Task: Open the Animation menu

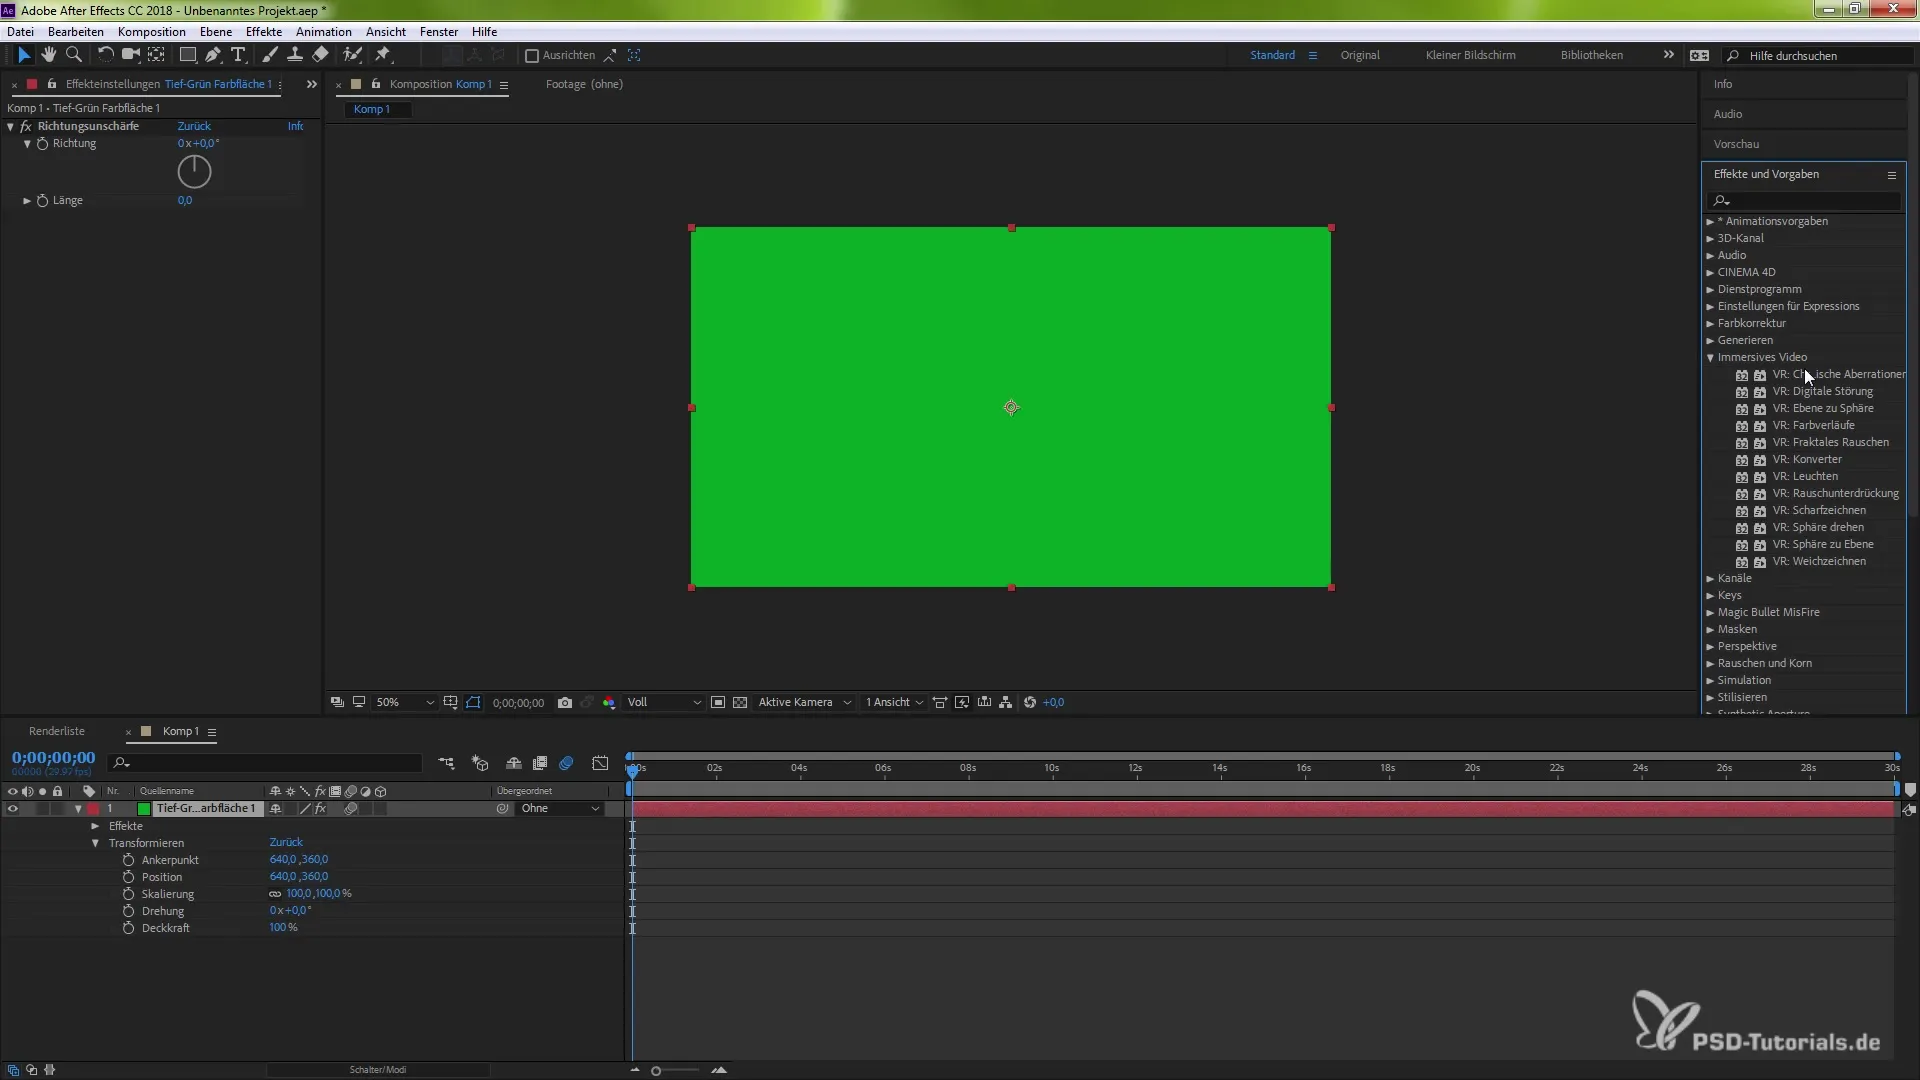Action: [x=323, y=32]
